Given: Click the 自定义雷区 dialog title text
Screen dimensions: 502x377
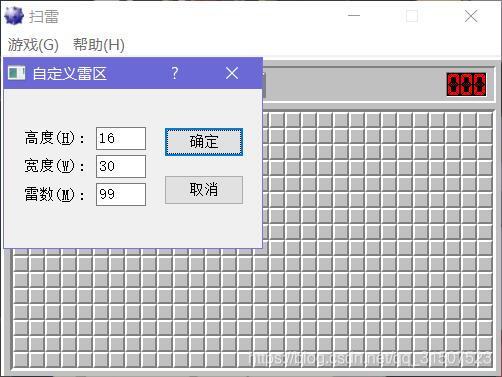Looking at the screenshot, I should (x=70, y=73).
